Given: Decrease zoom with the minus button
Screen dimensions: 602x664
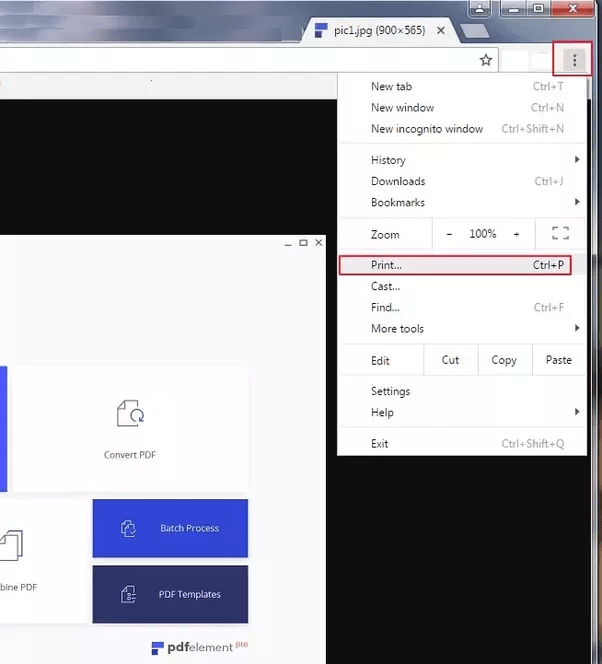Looking at the screenshot, I should point(449,234).
